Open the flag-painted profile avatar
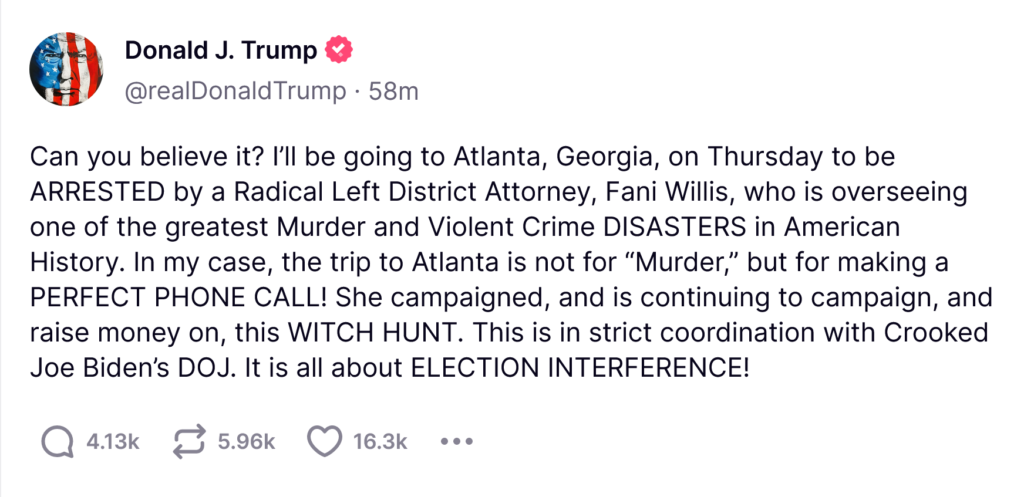 coord(68,70)
